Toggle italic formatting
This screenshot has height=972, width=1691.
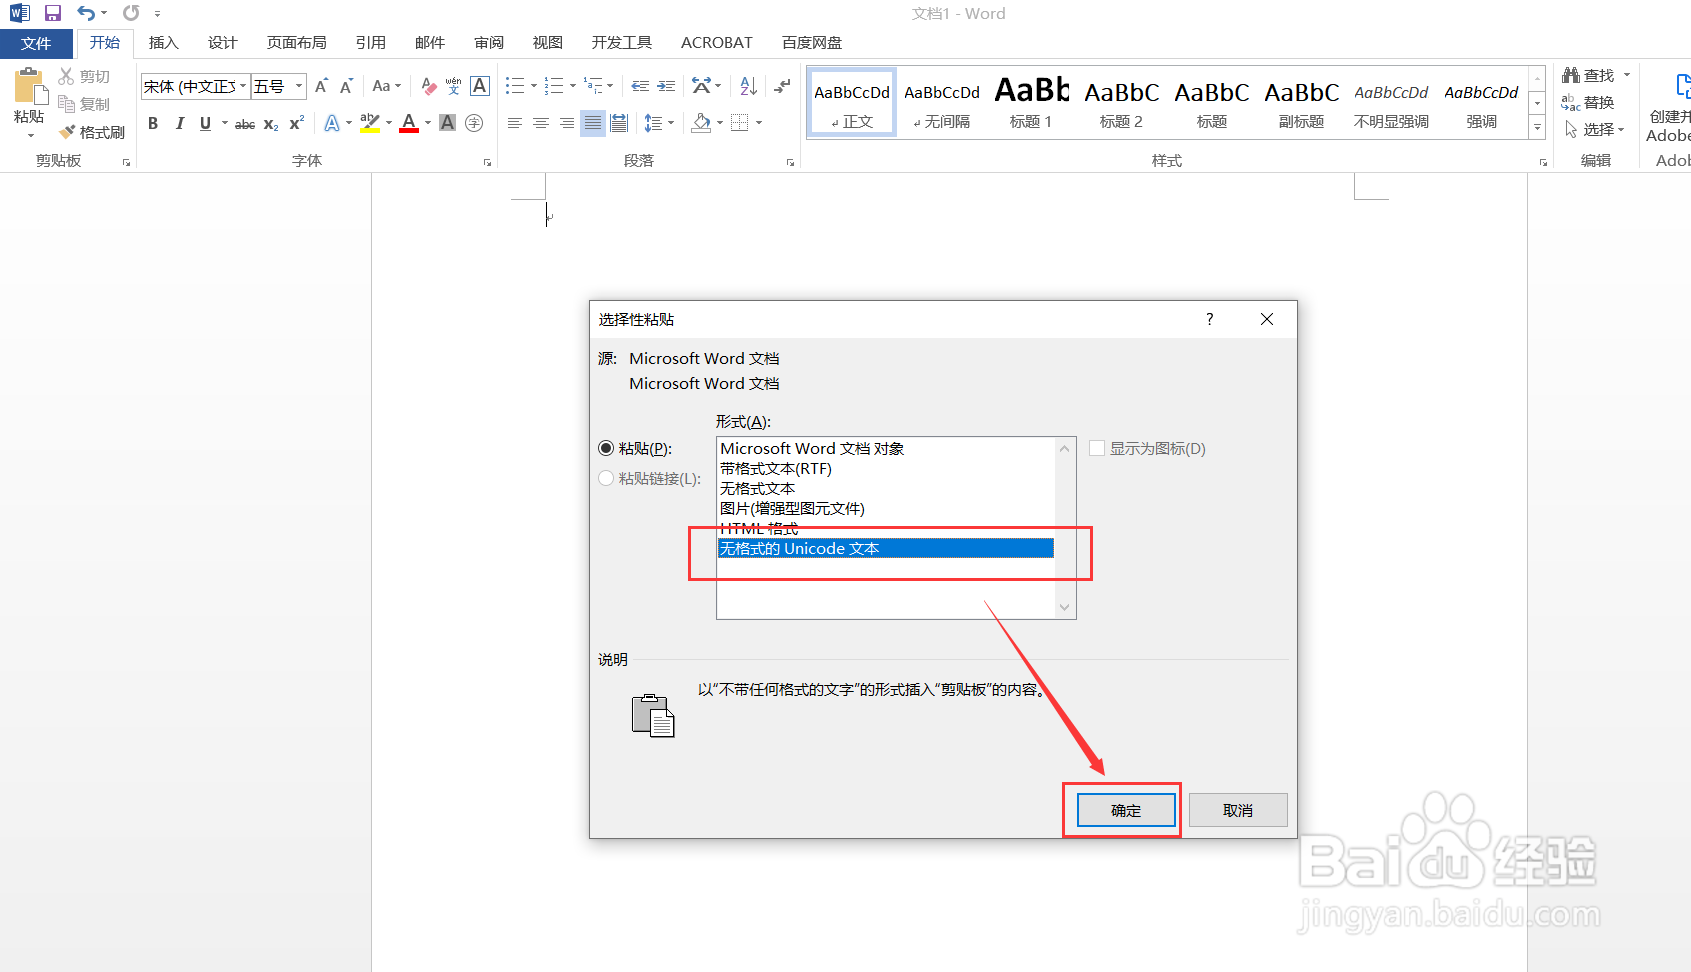click(x=180, y=123)
